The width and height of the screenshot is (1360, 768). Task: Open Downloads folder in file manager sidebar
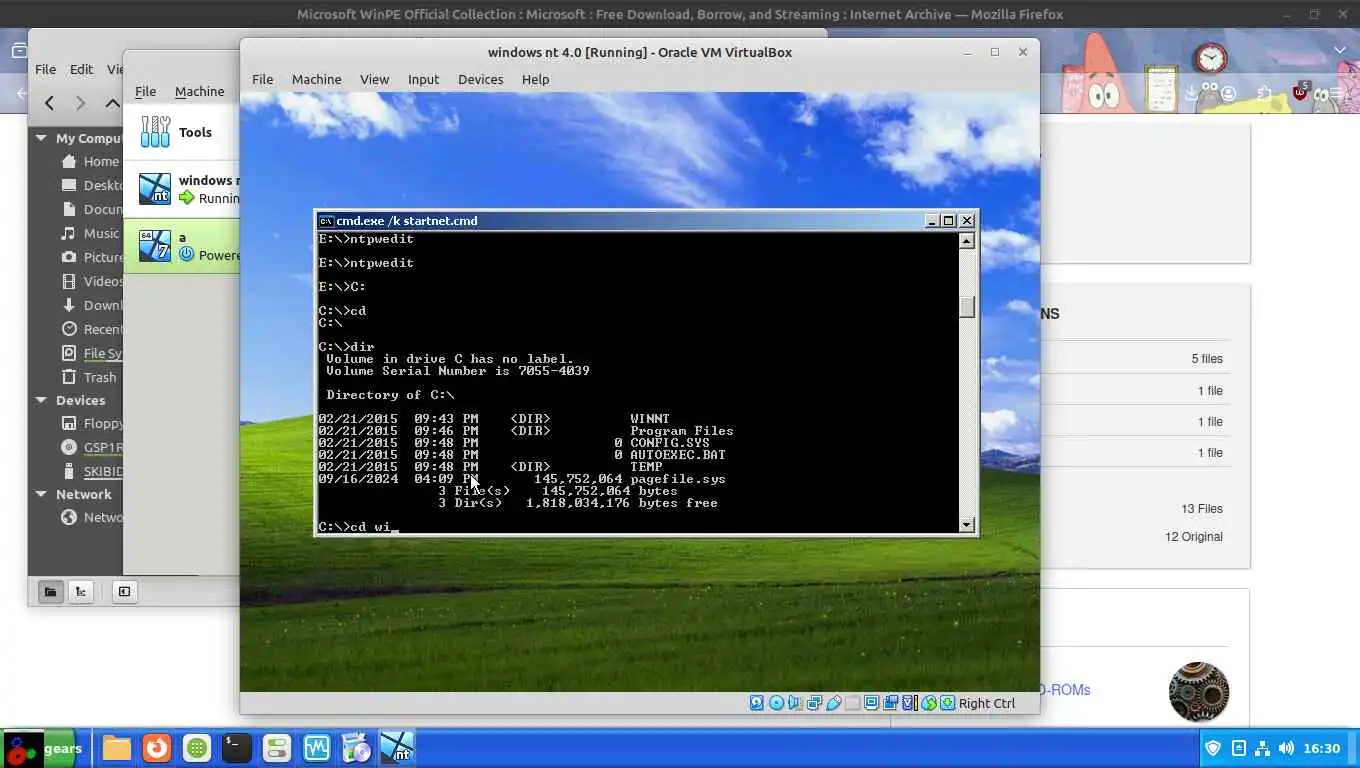[90, 305]
